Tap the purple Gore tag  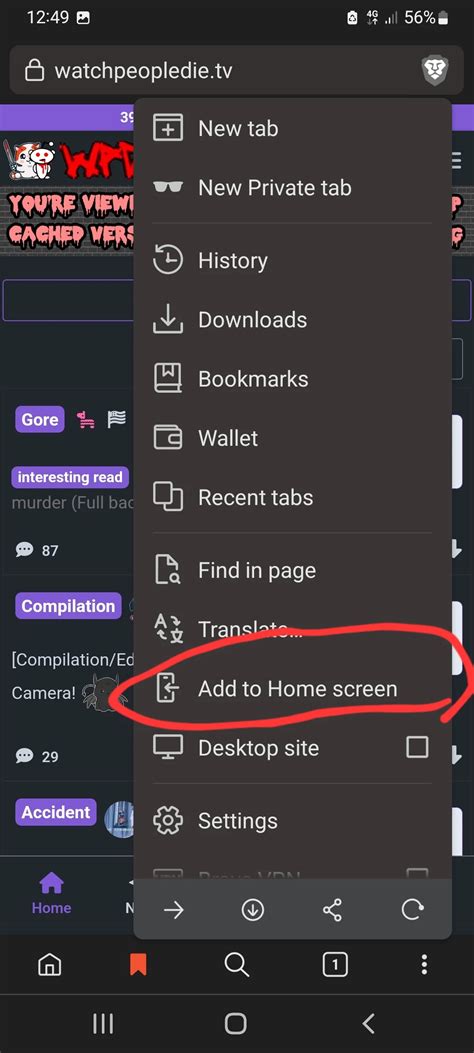[x=40, y=419]
